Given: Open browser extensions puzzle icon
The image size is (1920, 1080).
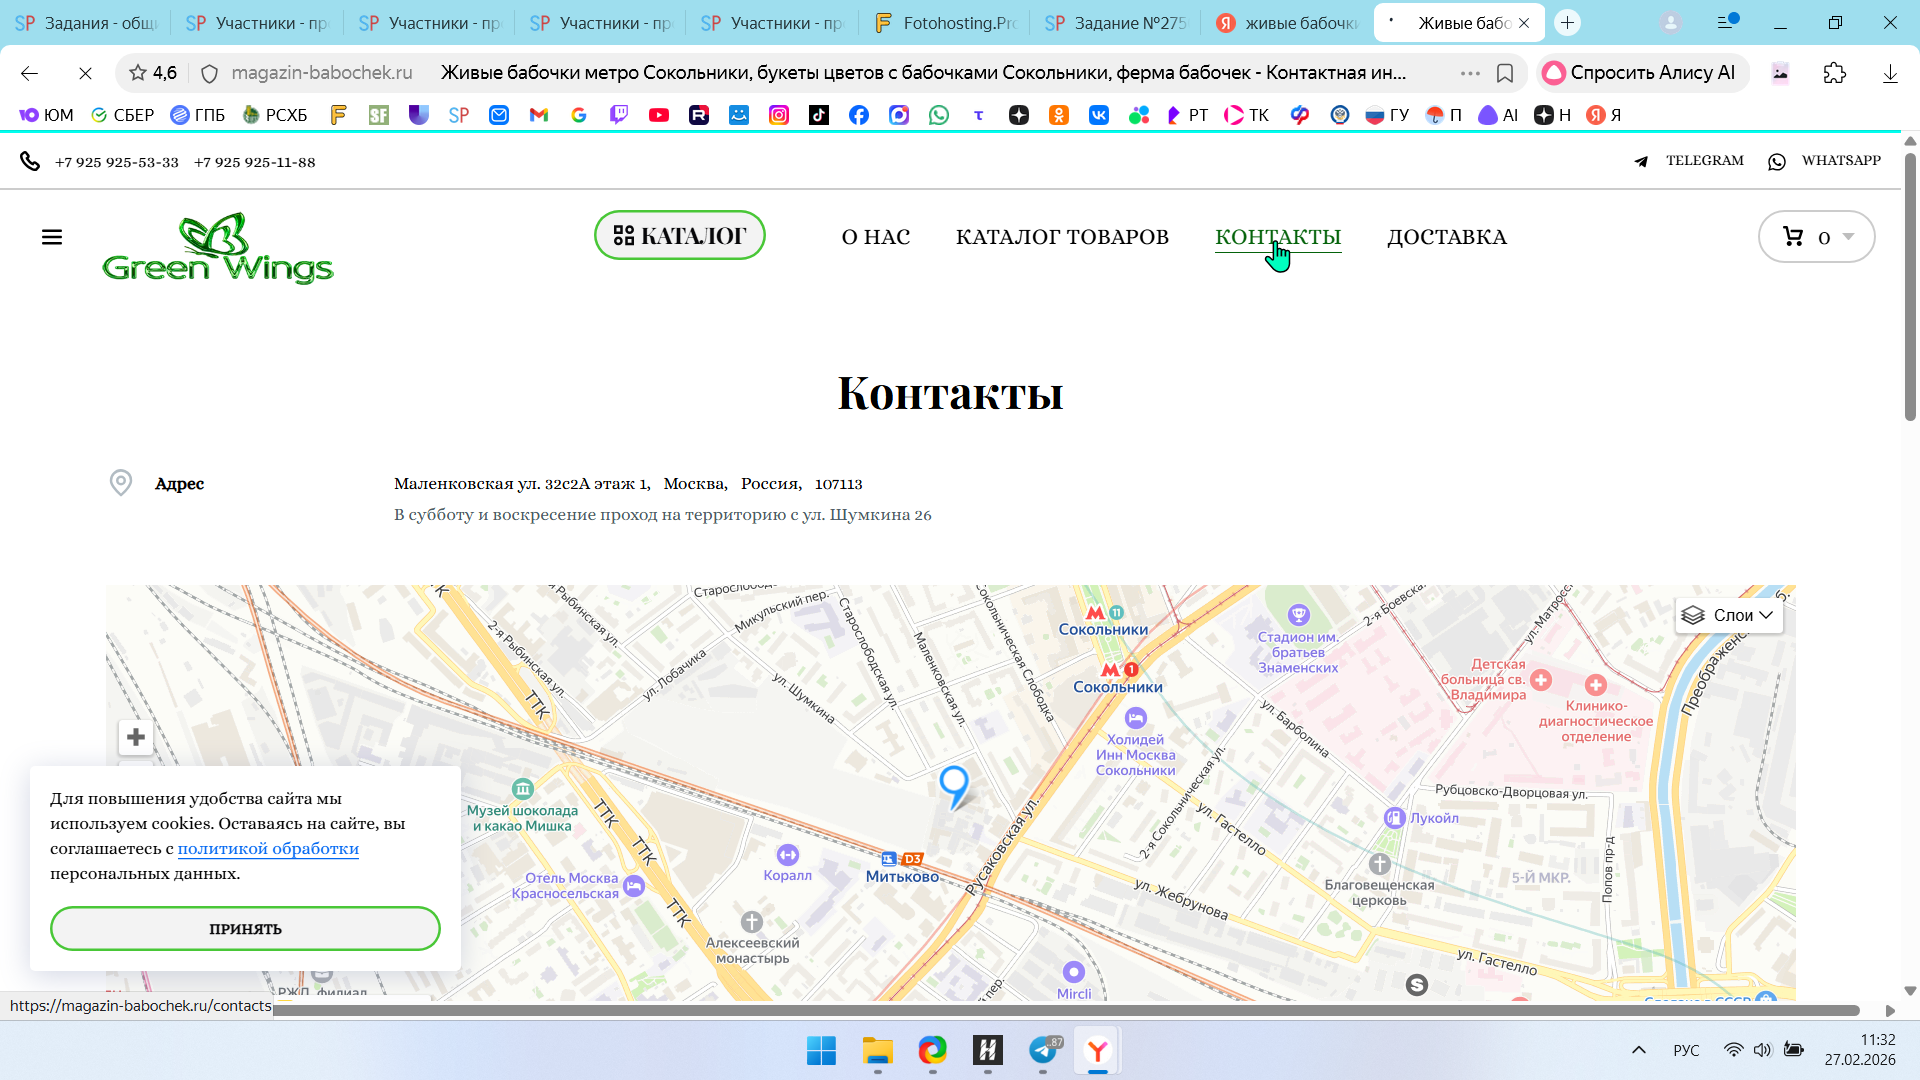Looking at the screenshot, I should pos(1834,73).
